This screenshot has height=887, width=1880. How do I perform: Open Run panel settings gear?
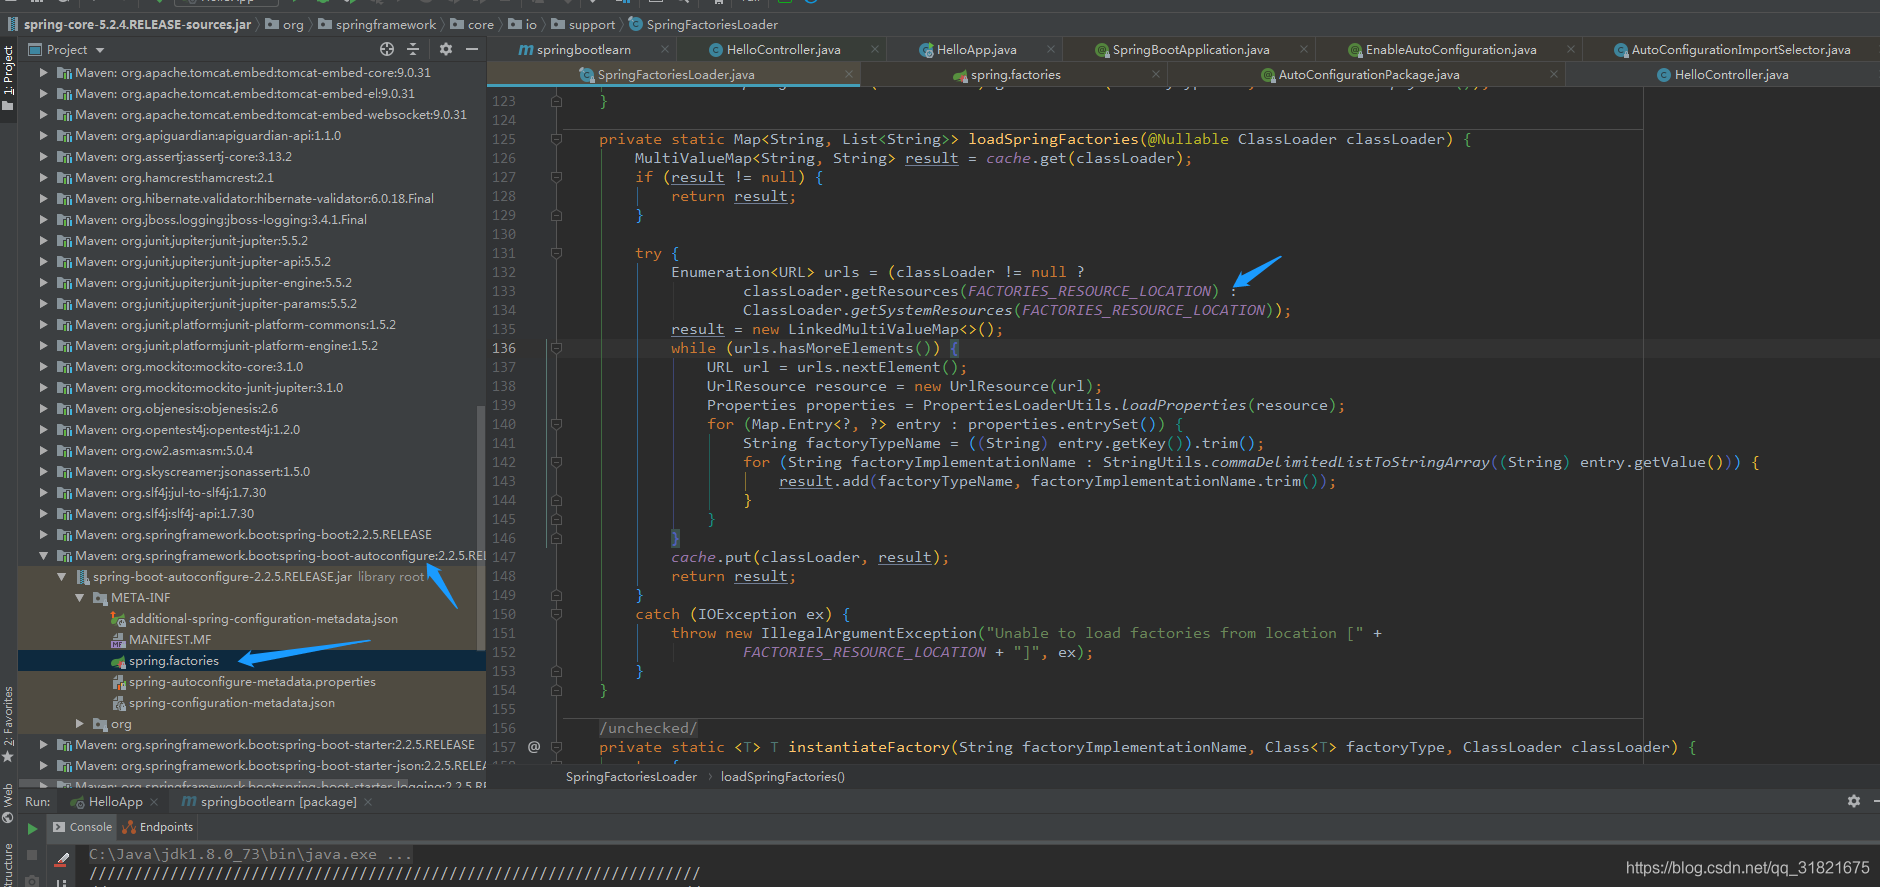click(x=1854, y=801)
